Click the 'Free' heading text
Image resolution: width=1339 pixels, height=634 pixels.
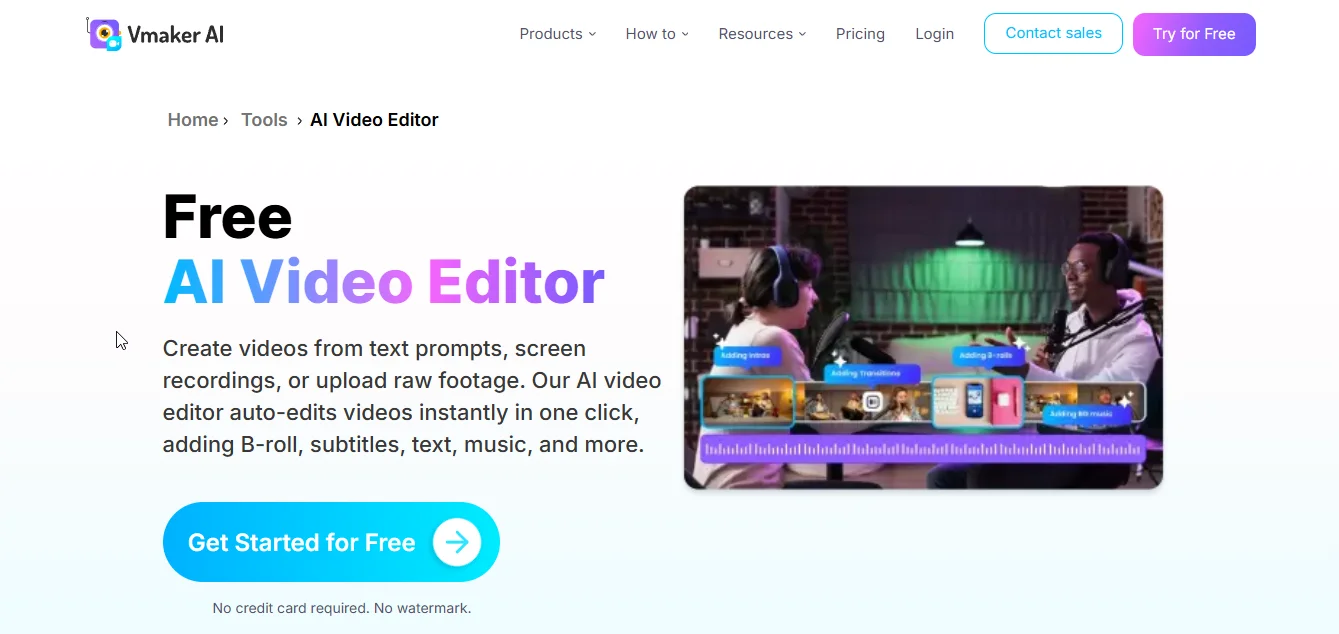(x=228, y=216)
